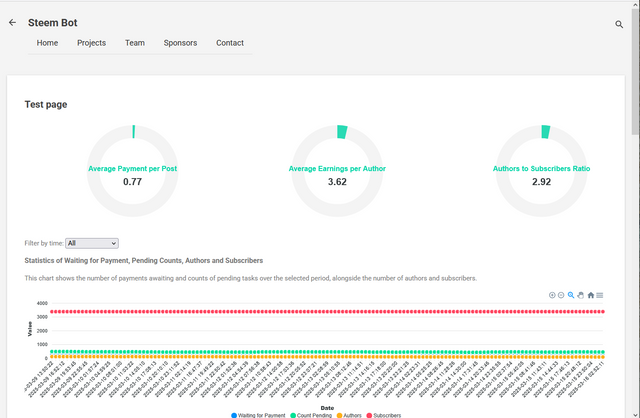Click the Average Payment per Post gauge

(x=133, y=171)
